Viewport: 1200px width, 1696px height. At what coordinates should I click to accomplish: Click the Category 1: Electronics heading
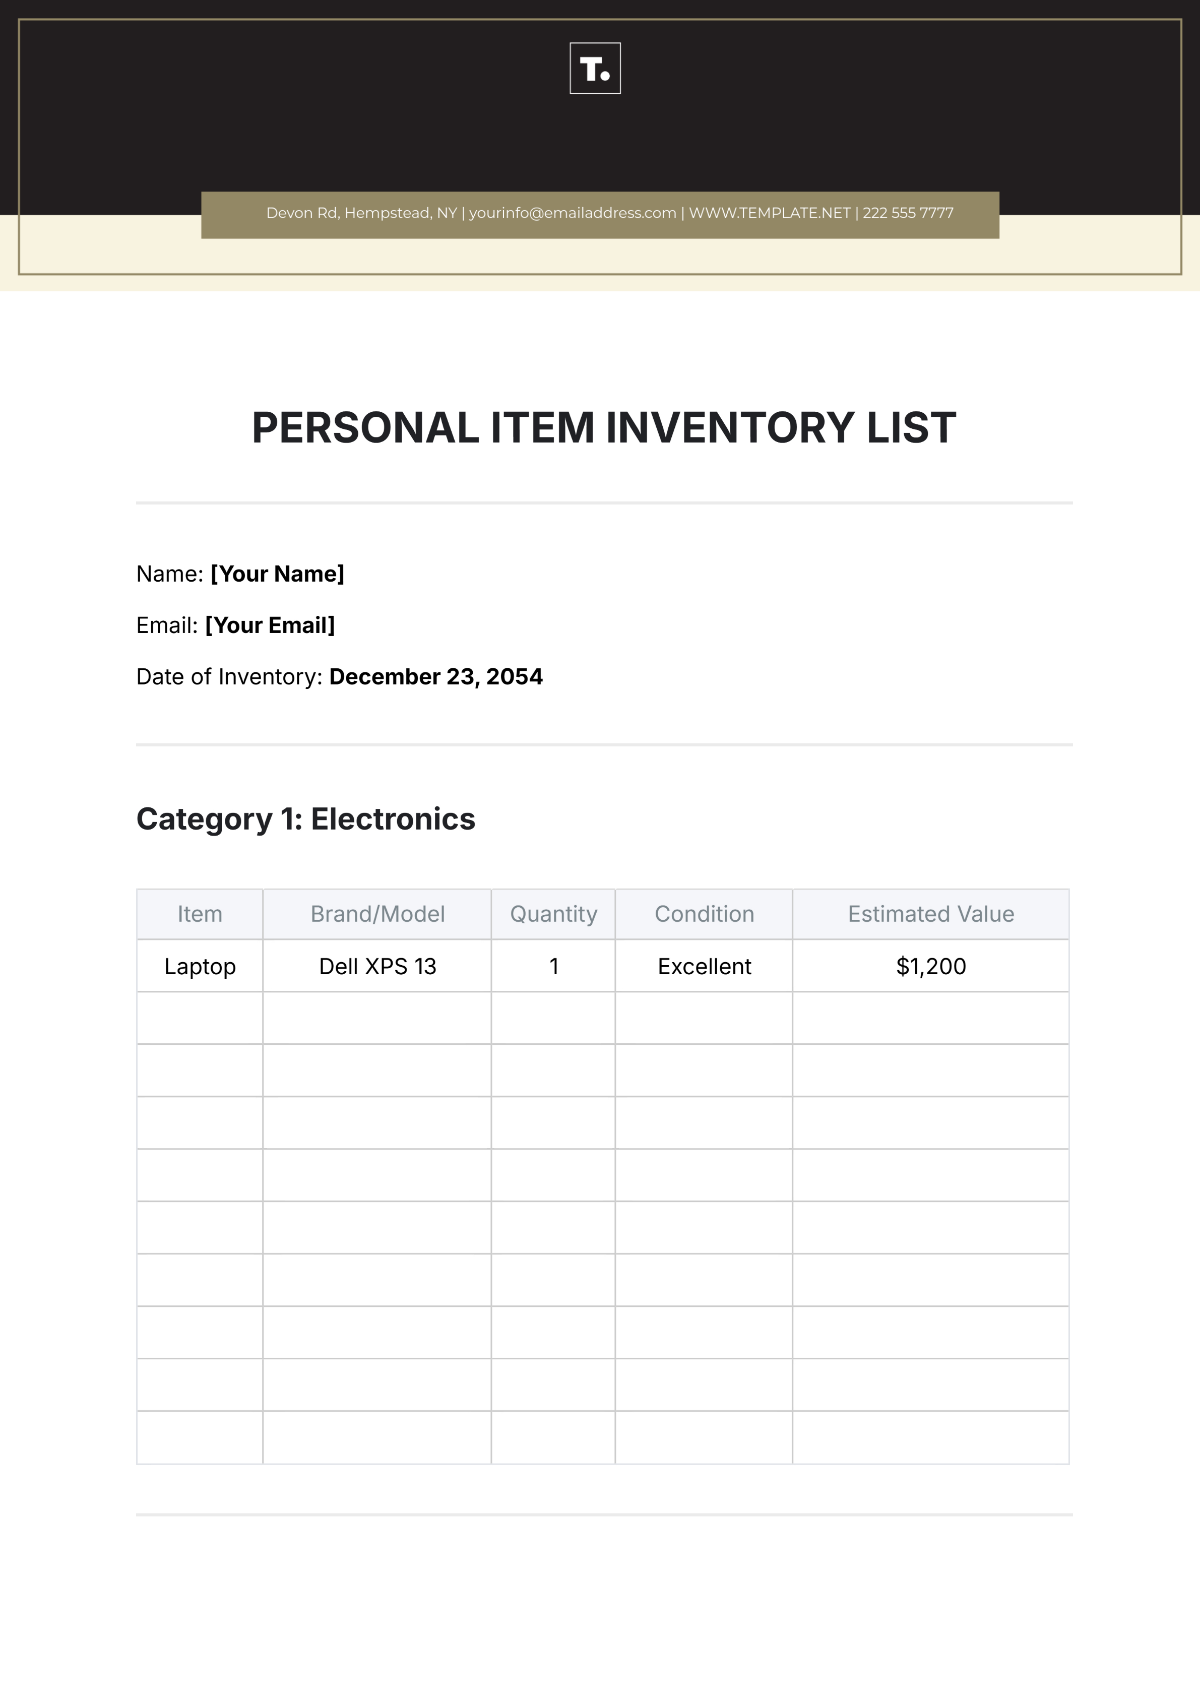tap(306, 819)
